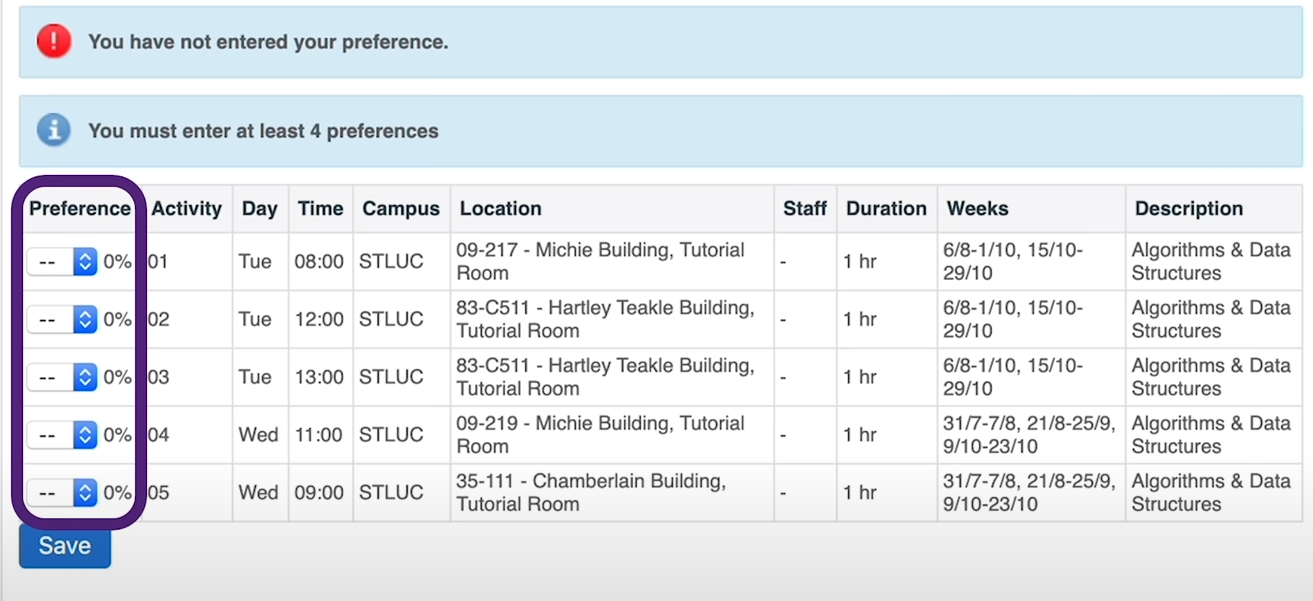Click the Location column header
Viewport: 1313px width, 601px height.
501,209
